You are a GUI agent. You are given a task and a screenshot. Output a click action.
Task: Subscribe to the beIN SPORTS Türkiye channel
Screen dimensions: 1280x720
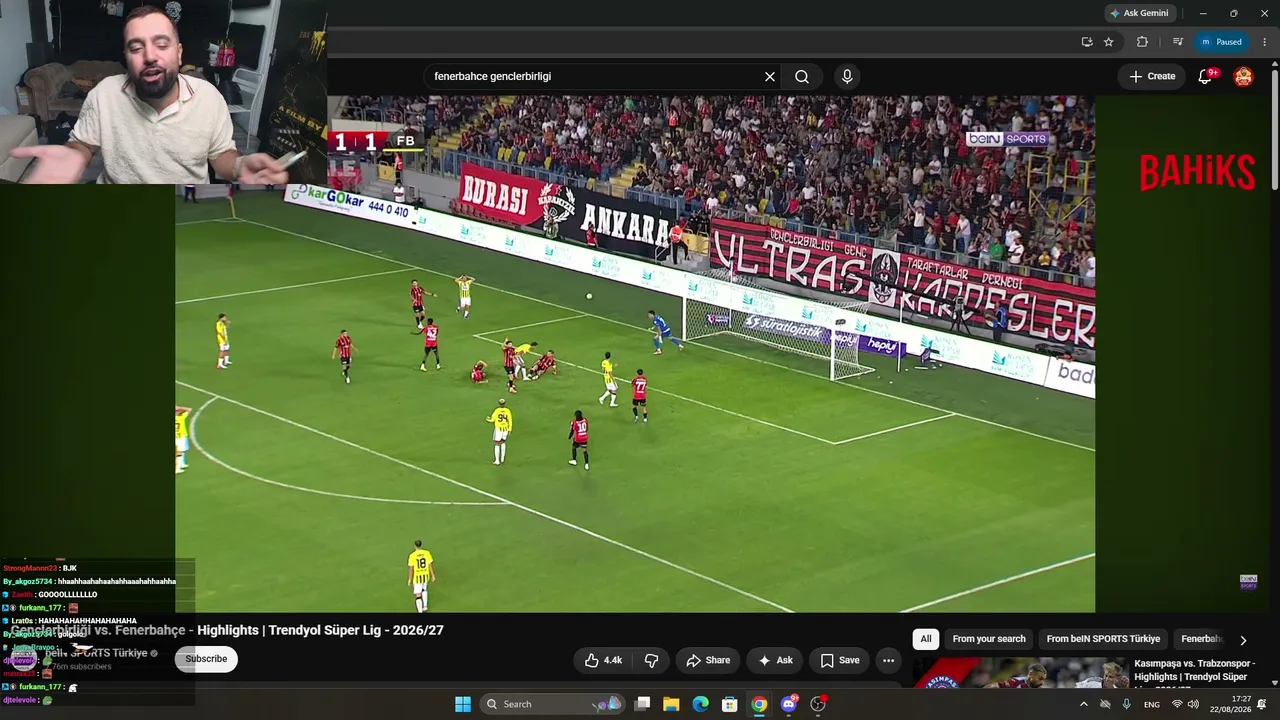click(x=206, y=659)
